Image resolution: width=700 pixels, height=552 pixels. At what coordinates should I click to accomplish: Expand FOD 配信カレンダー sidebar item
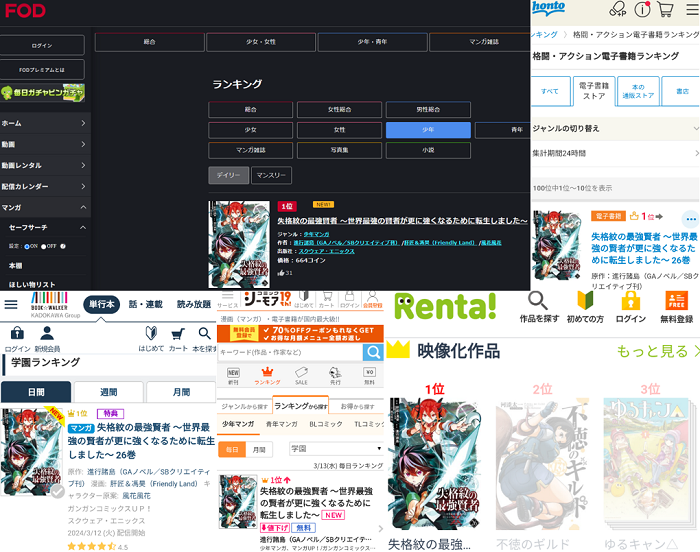point(45,186)
